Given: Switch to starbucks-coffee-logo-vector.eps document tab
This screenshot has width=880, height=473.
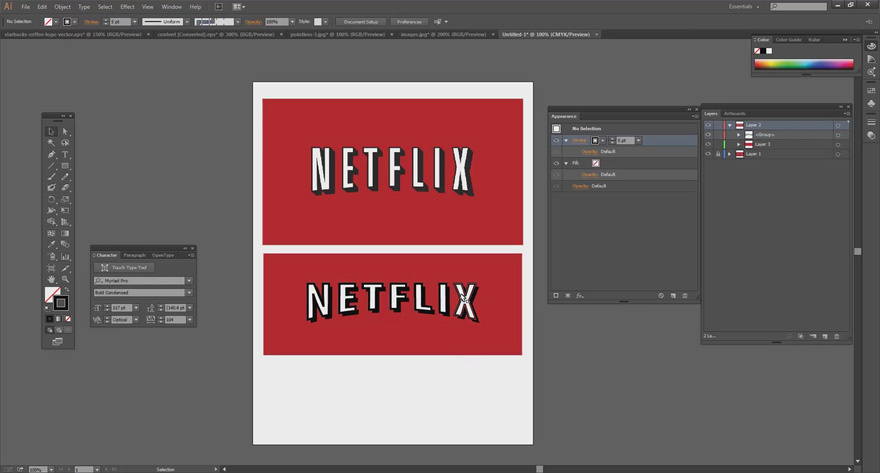Looking at the screenshot, I should (x=73, y=34).
